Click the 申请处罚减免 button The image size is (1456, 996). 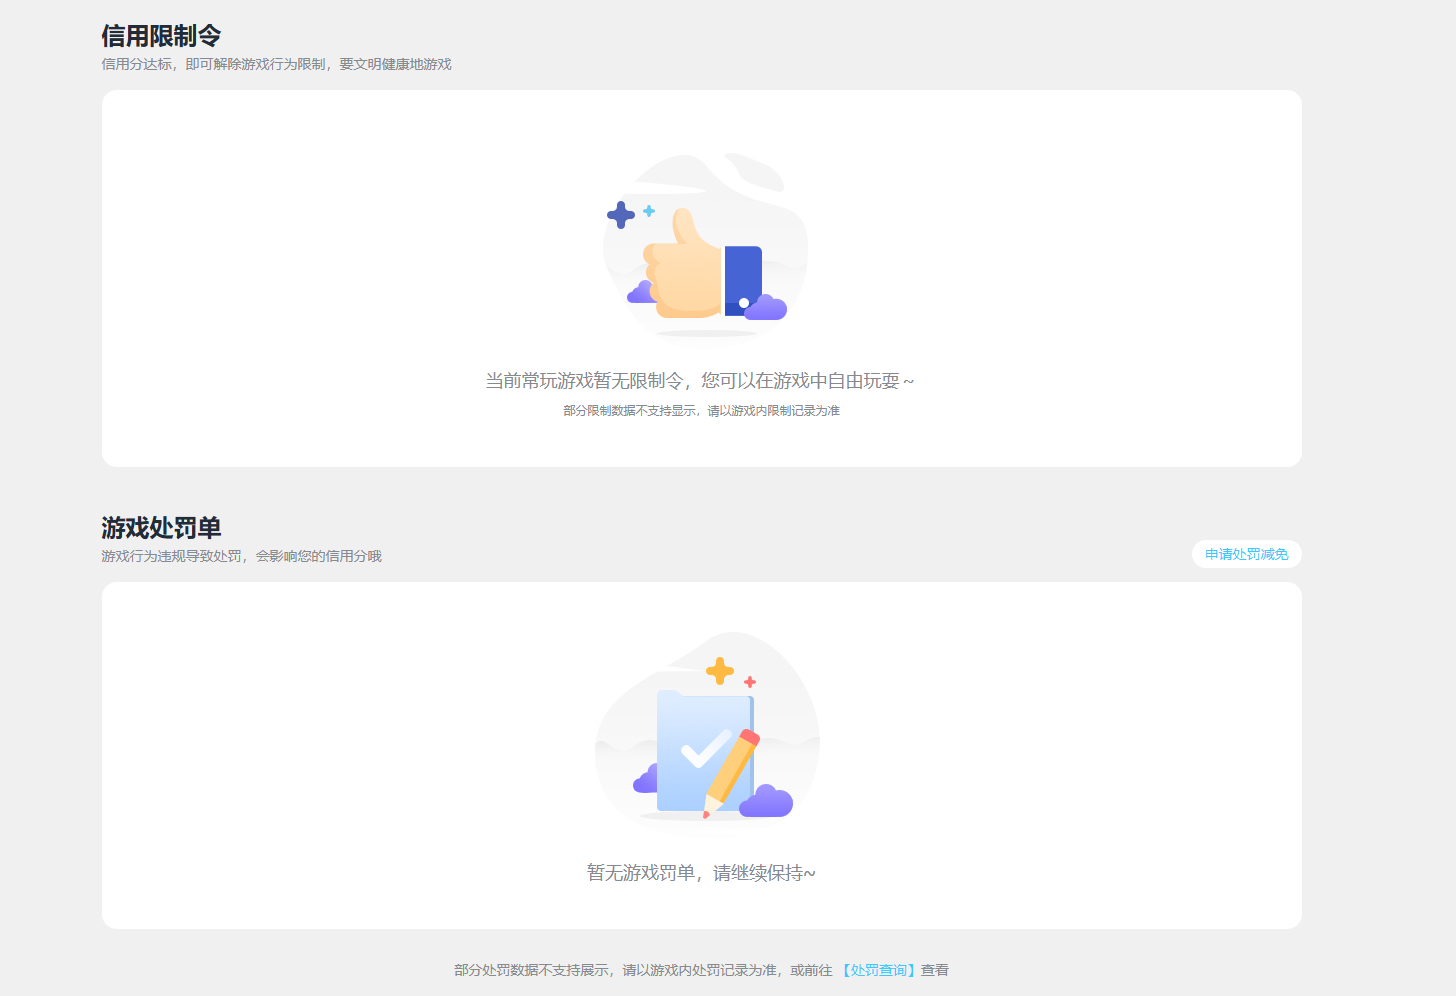click(1246, 554)
